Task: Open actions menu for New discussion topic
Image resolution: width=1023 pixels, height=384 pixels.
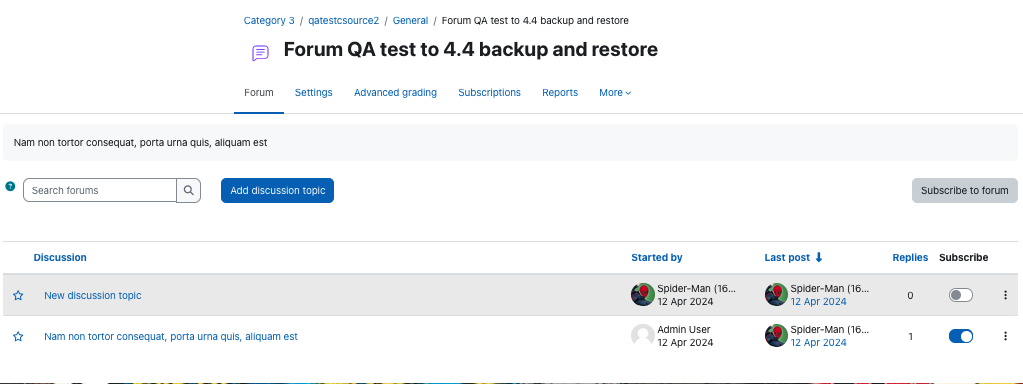Action: click(1005, 295)
